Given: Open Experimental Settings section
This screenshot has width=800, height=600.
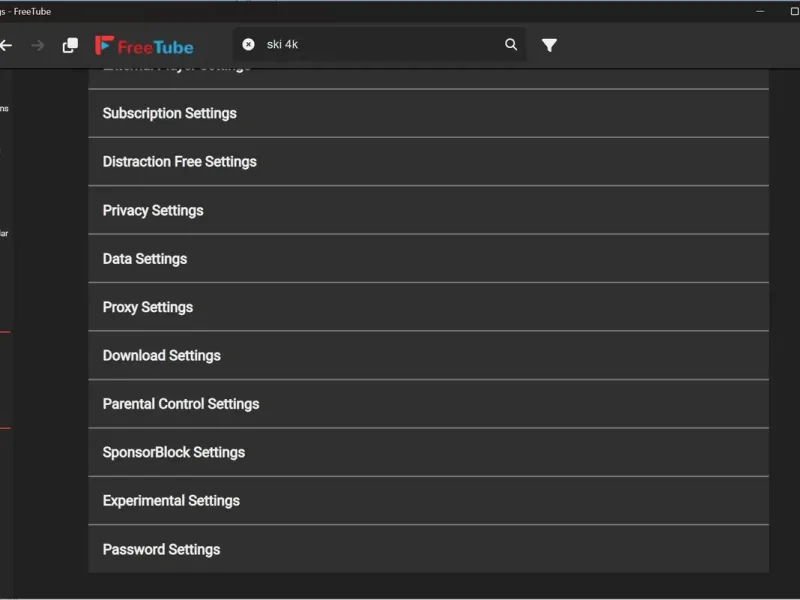Looking at the screenshot, I should click(428, 500).
